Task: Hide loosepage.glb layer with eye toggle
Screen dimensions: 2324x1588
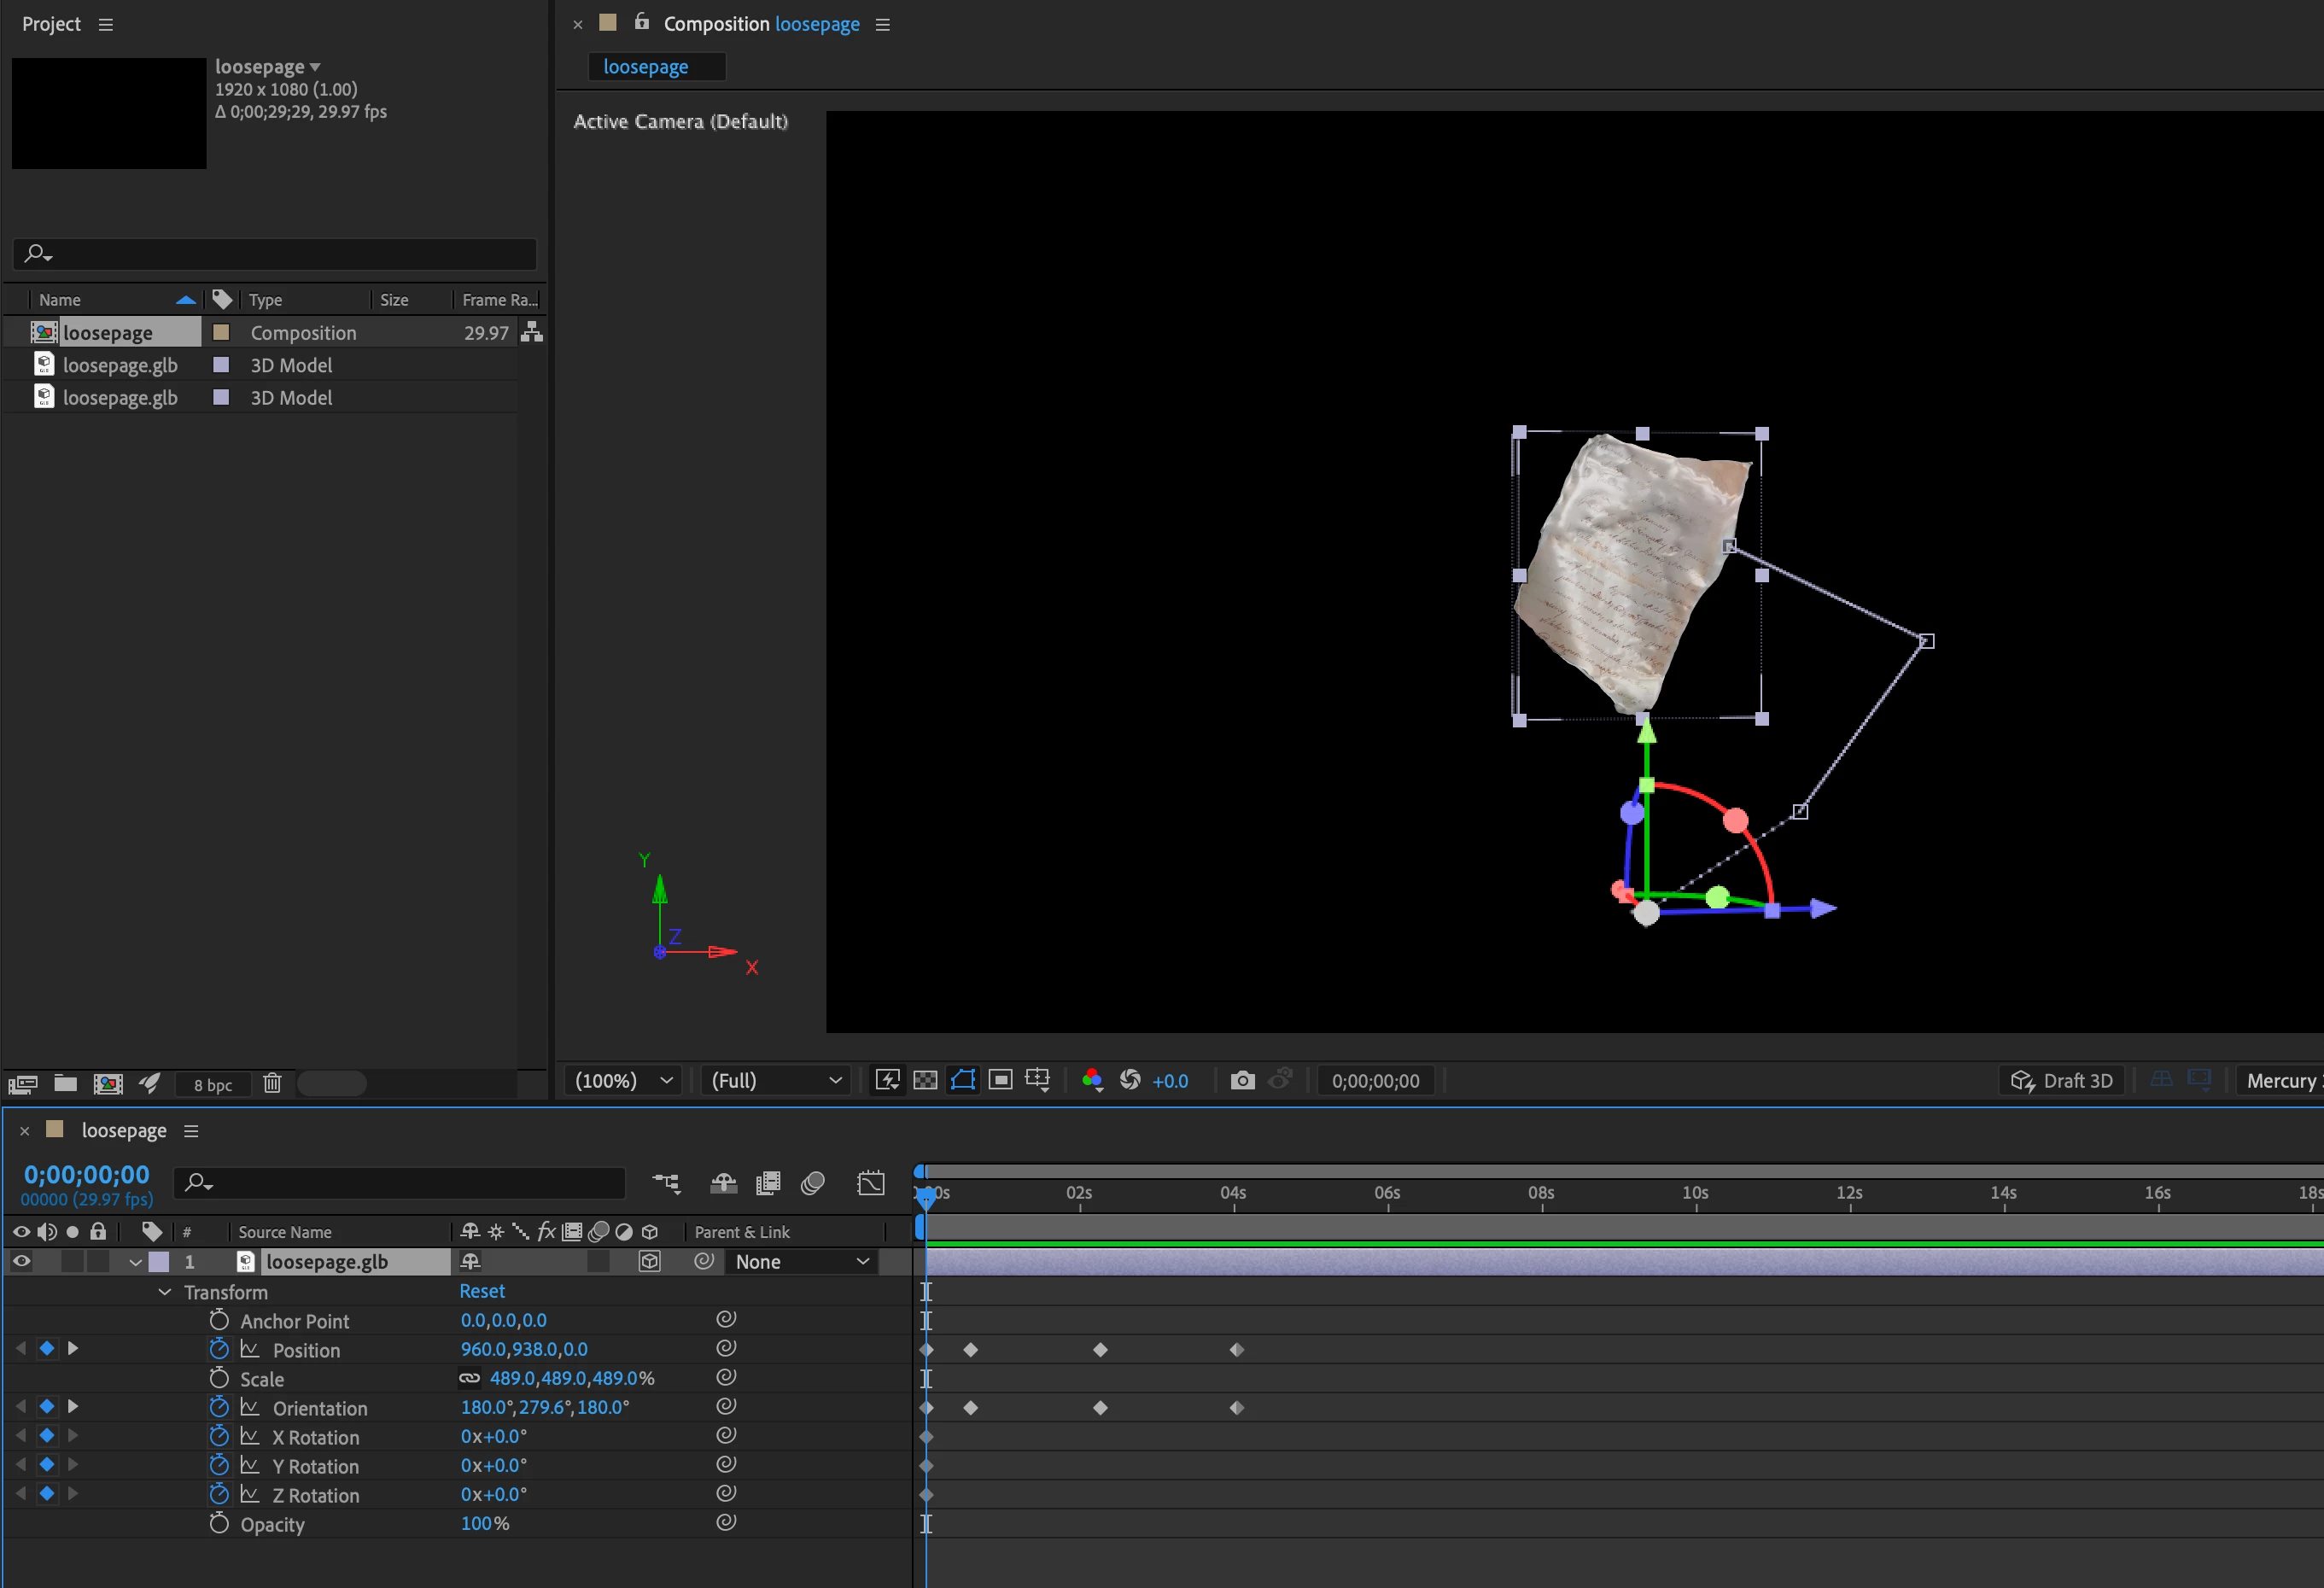Action: click(21, 1262)
